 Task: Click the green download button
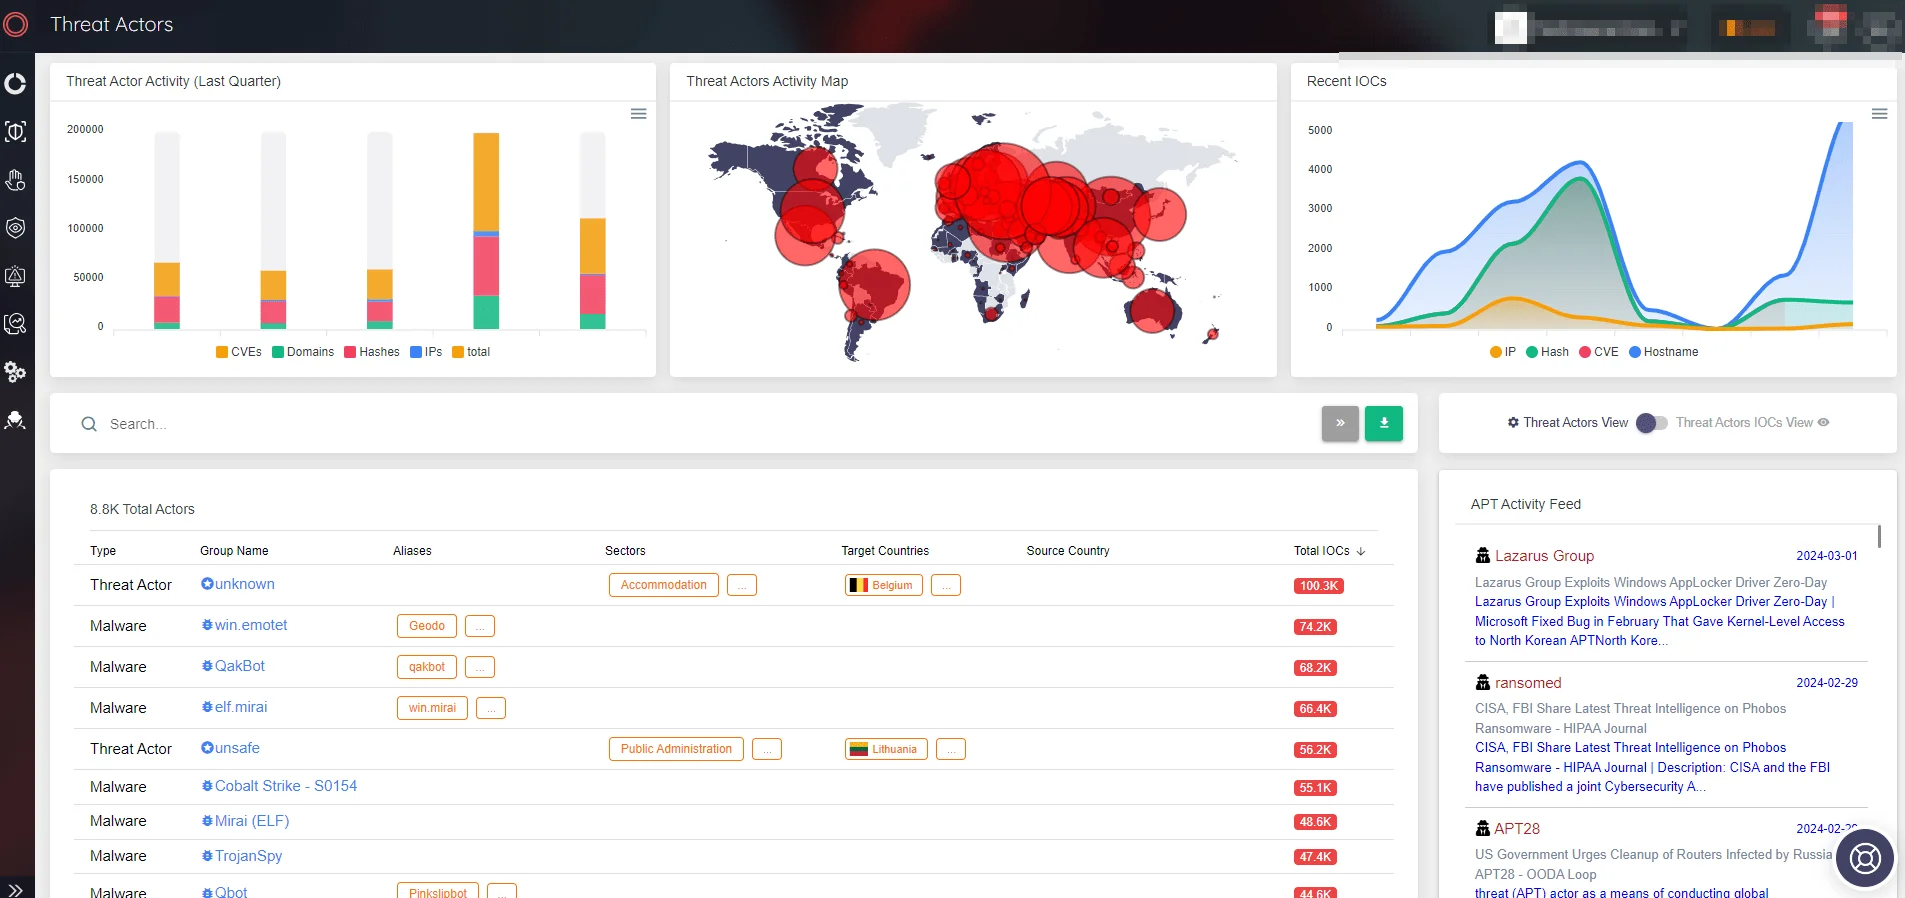tap(1384, 423)
